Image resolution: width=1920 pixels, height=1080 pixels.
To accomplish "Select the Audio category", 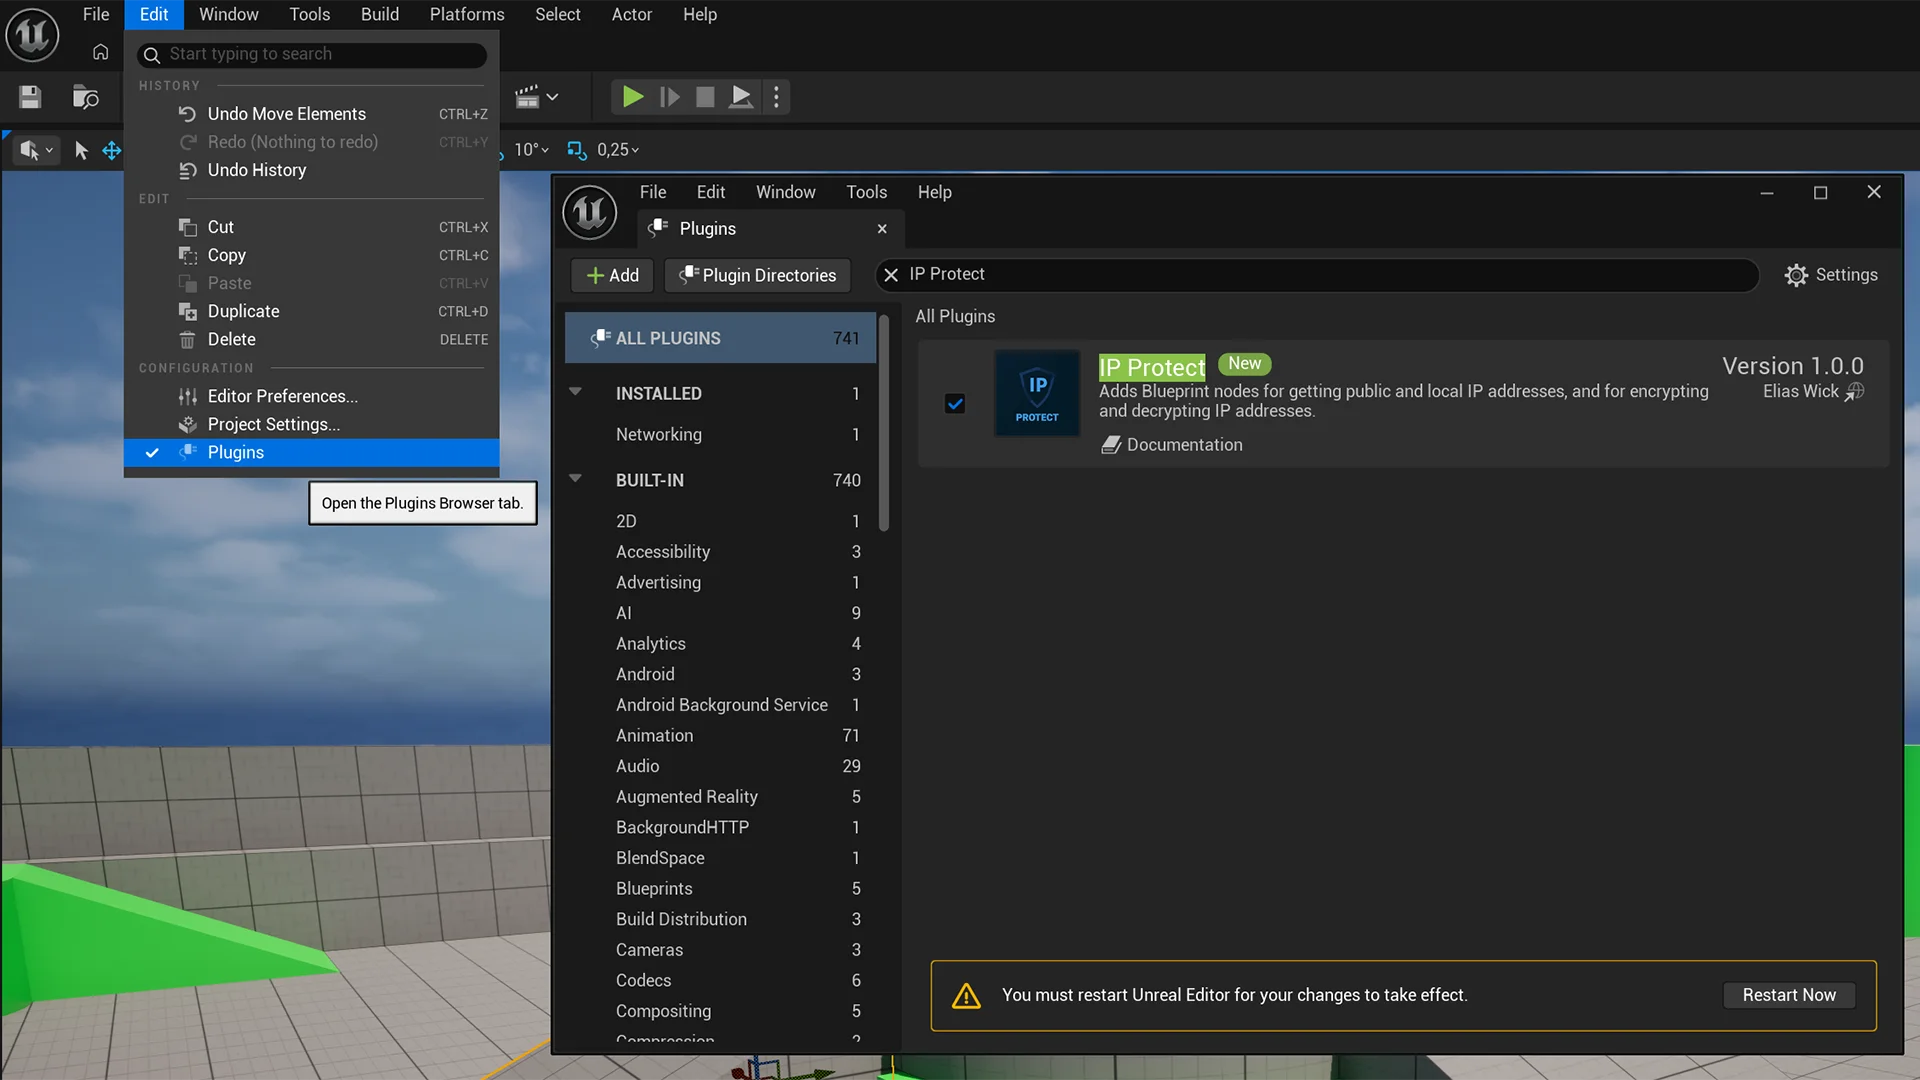I will (720, 766).
